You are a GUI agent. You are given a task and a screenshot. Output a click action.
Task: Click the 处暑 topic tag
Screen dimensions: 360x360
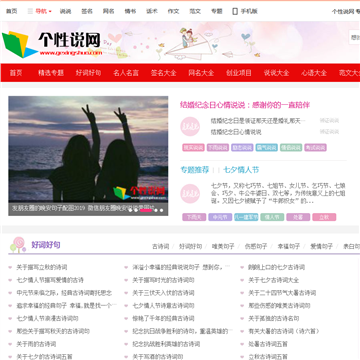pos(298,217)
